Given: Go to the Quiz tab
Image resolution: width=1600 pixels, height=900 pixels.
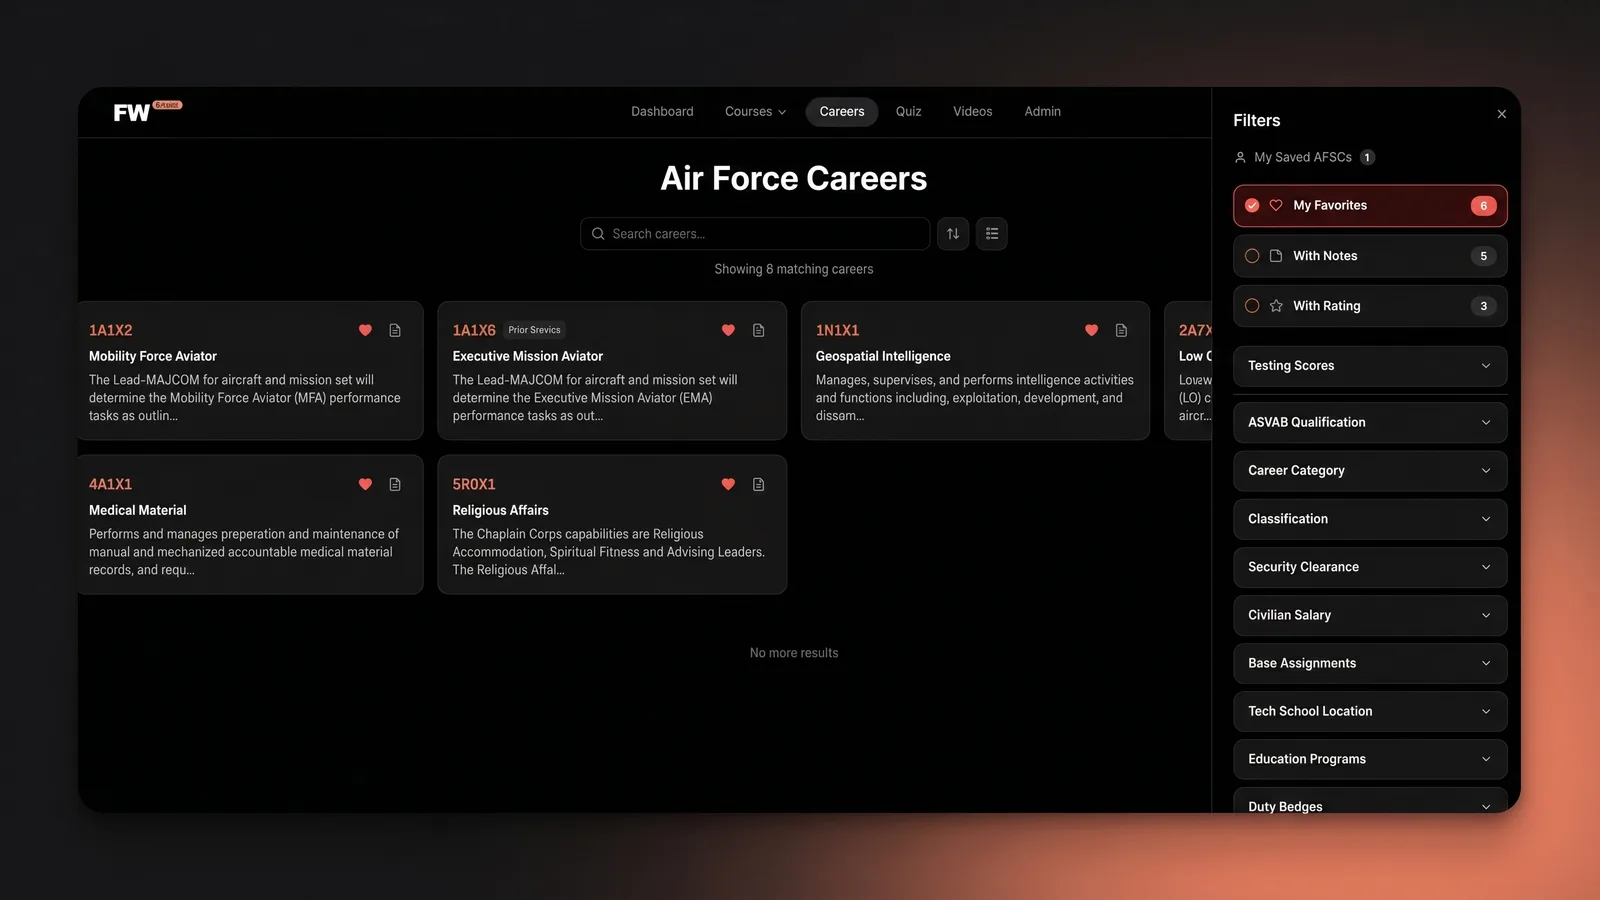Looking at the screenshot, I should [908, 111].
